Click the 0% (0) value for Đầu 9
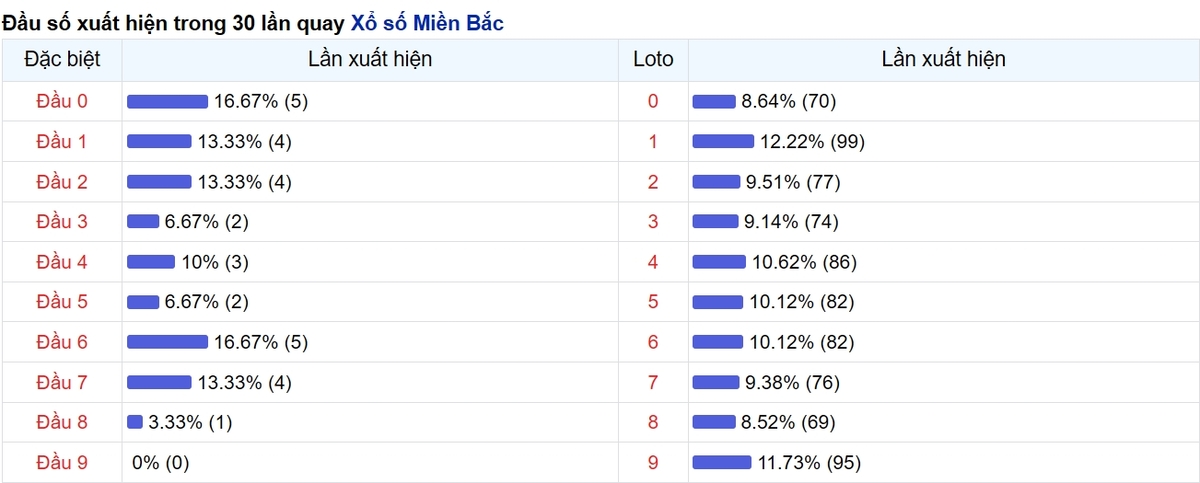The height and width of the screenshot is (483, 1200). (161, 462)
